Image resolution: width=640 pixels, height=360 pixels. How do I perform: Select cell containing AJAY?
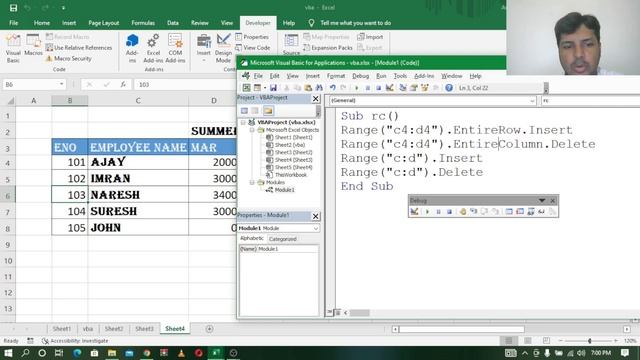tap(138, 162)
